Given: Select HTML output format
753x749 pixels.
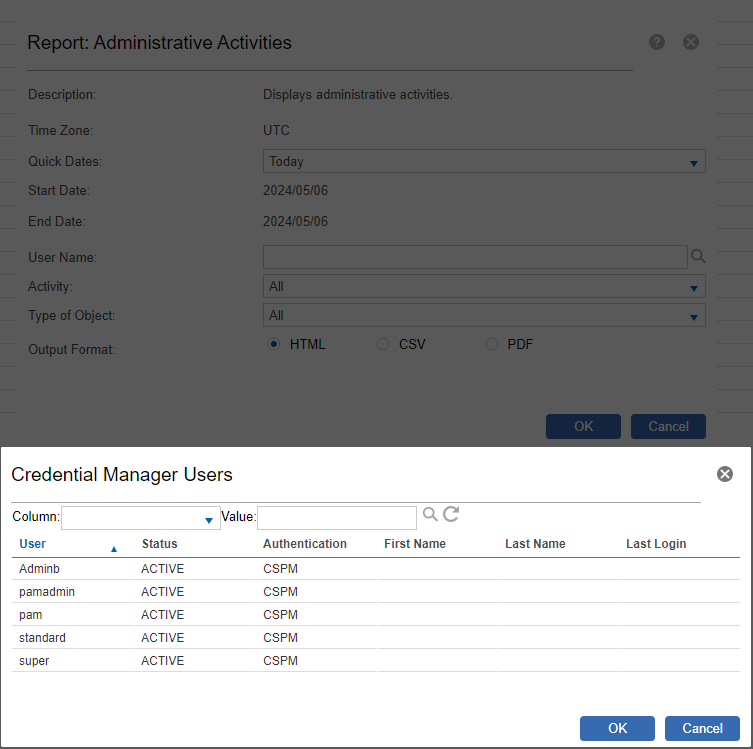Looking at the screenshot, I should click(273, 344).
